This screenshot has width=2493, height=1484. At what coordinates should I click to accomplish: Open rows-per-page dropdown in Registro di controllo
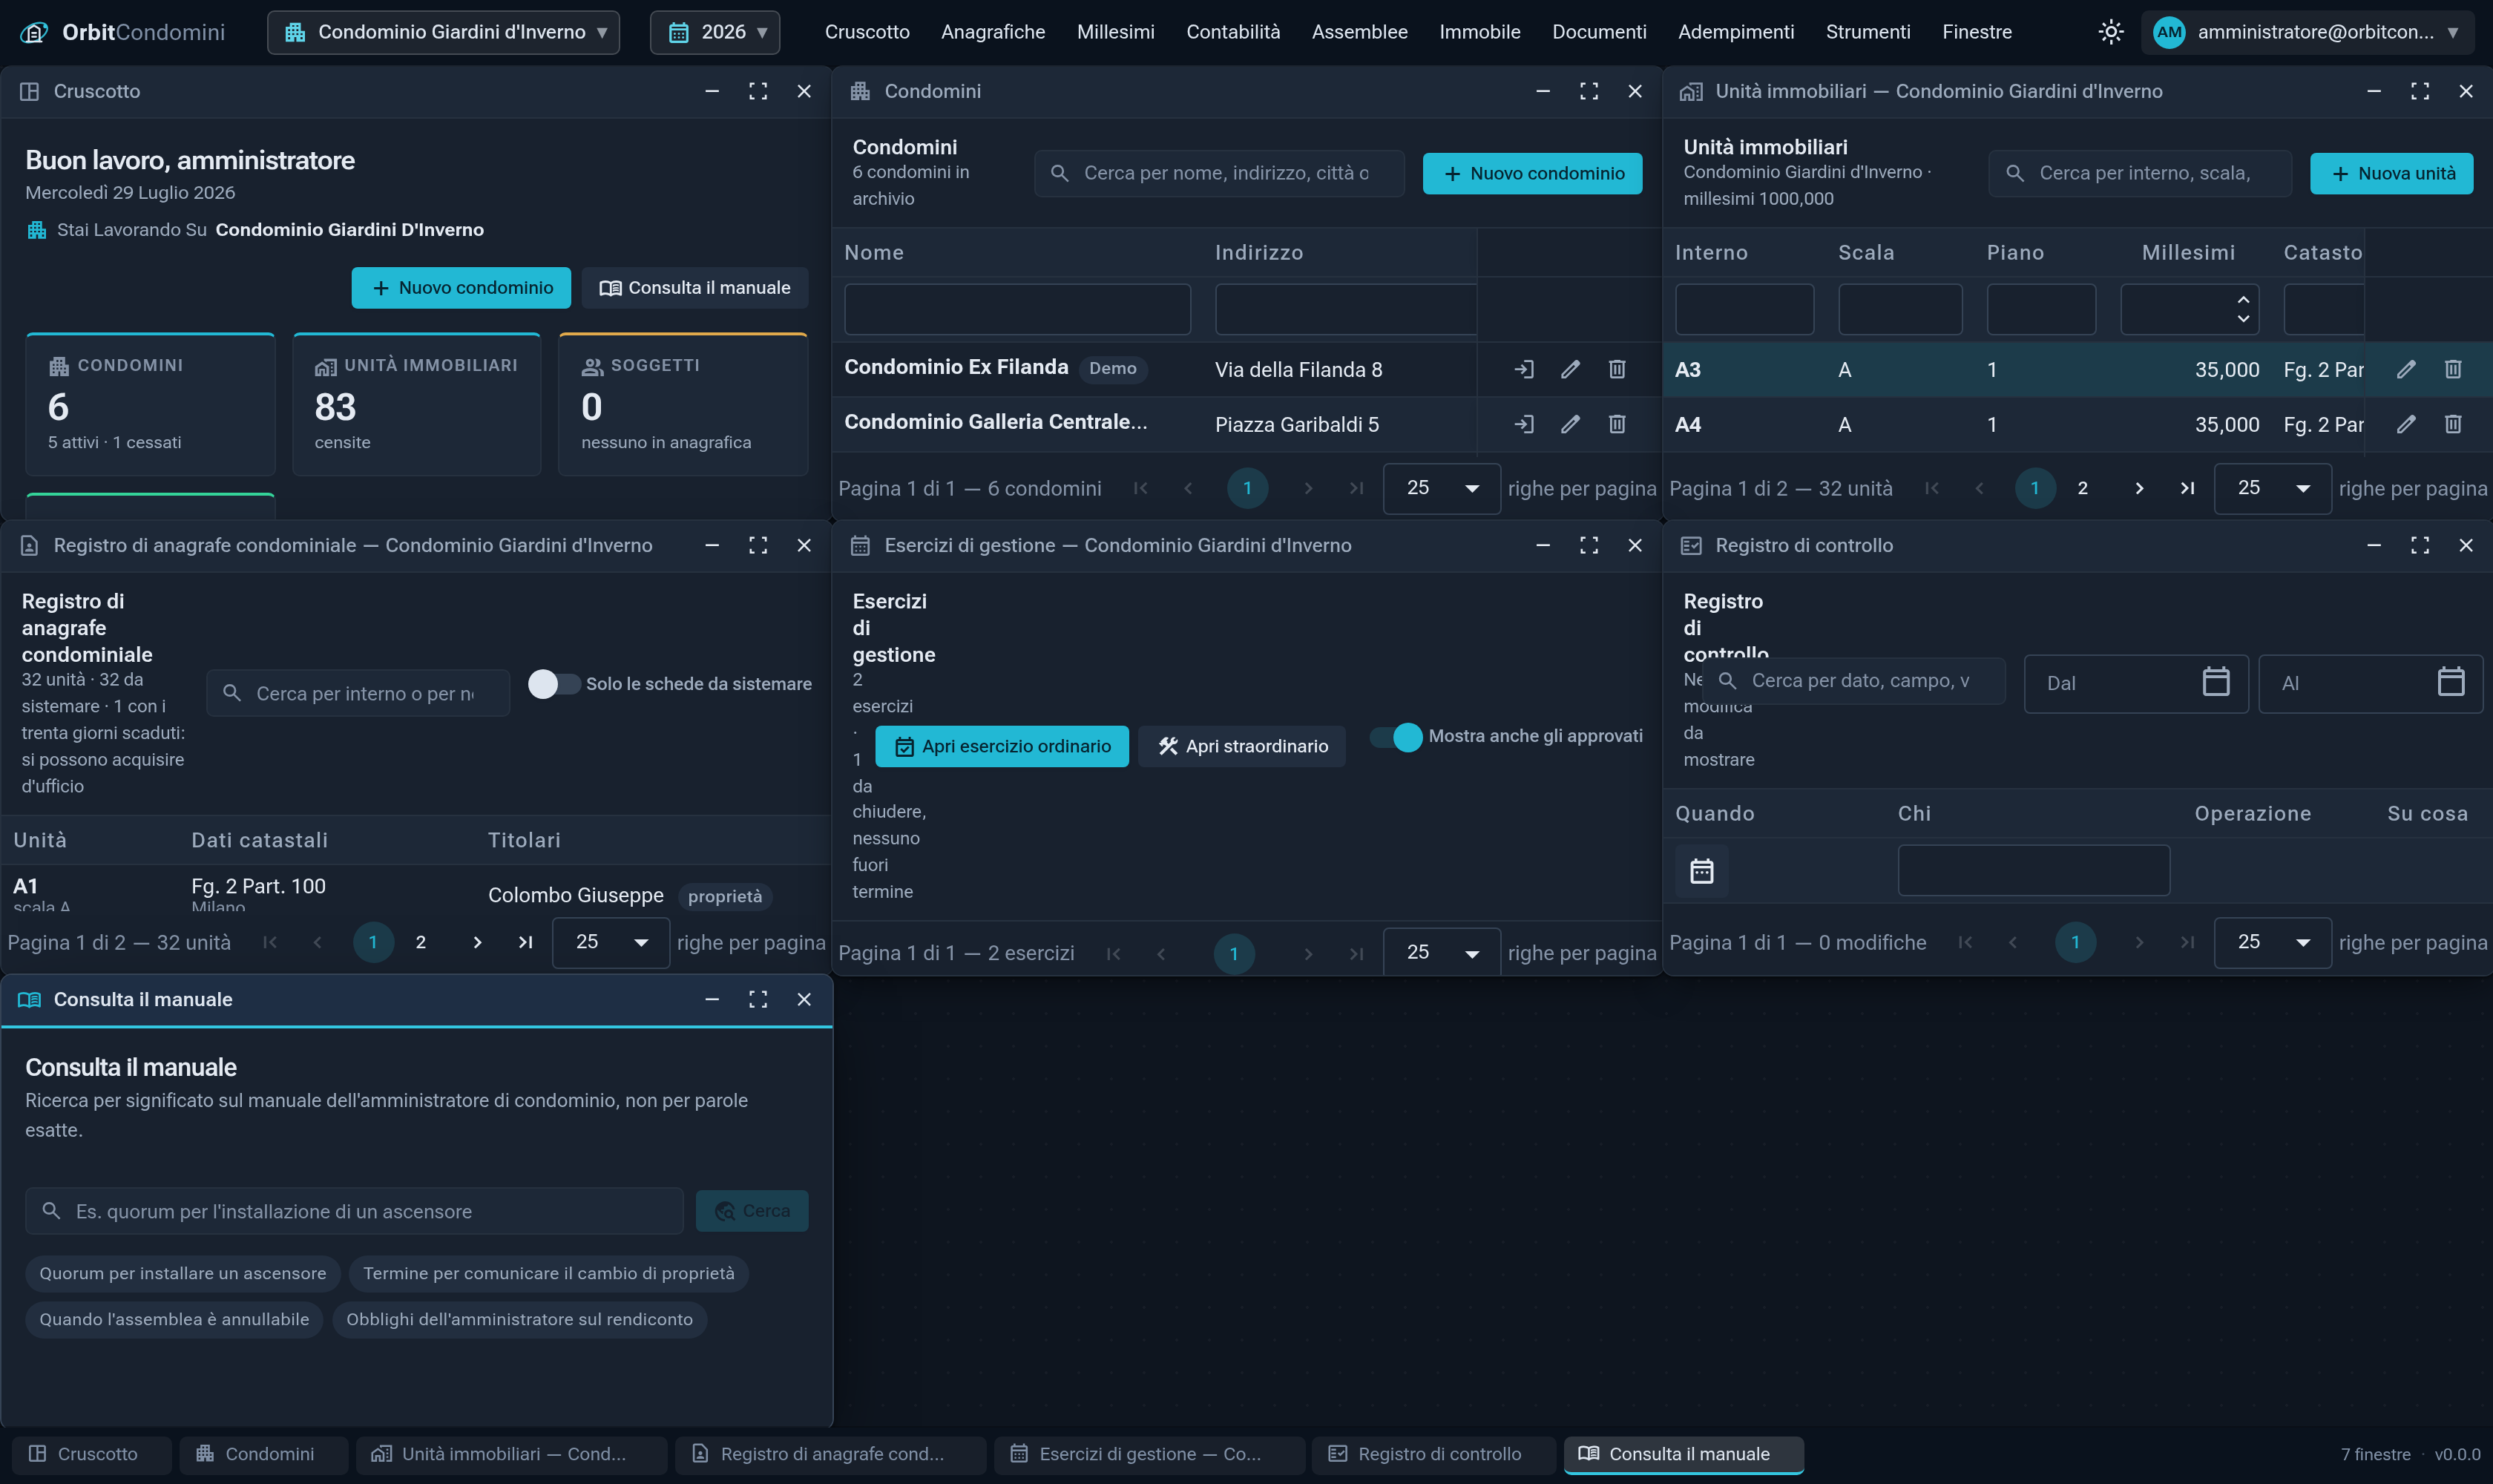(x=2272, y=942)
